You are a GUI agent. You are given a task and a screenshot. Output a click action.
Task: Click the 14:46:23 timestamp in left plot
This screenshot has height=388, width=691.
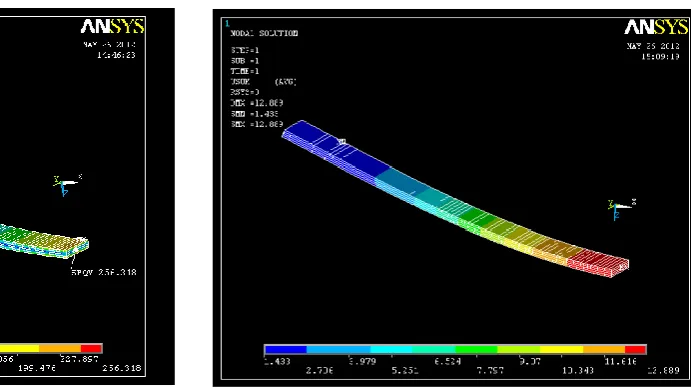(116, 55)
